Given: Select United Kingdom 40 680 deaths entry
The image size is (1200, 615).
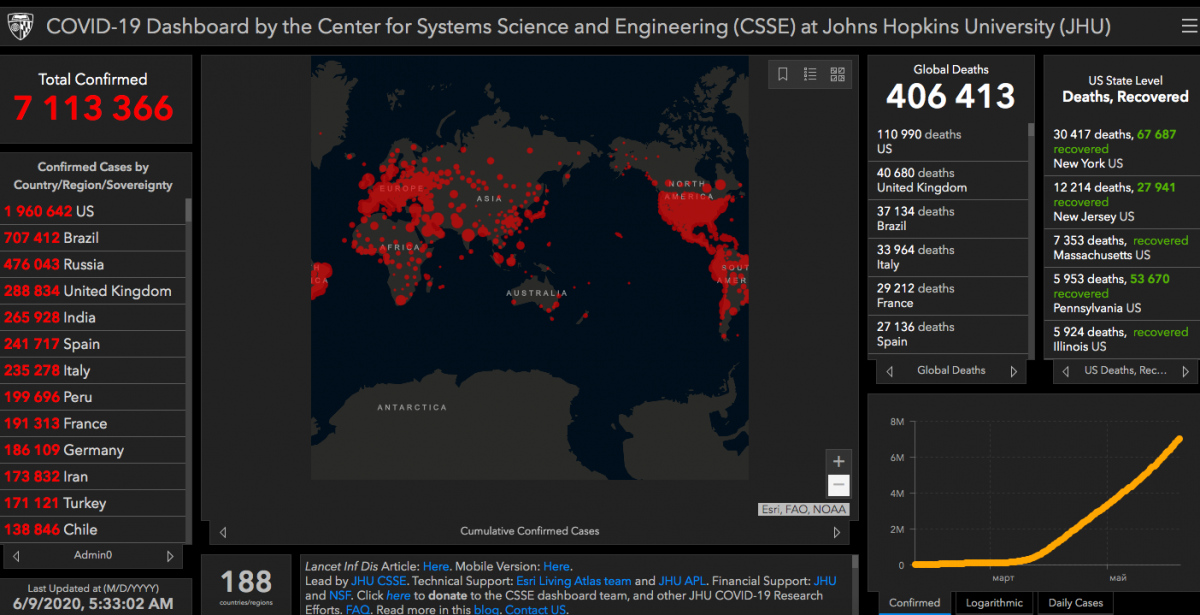Looking at the screenshot, I should pos(950,180).
